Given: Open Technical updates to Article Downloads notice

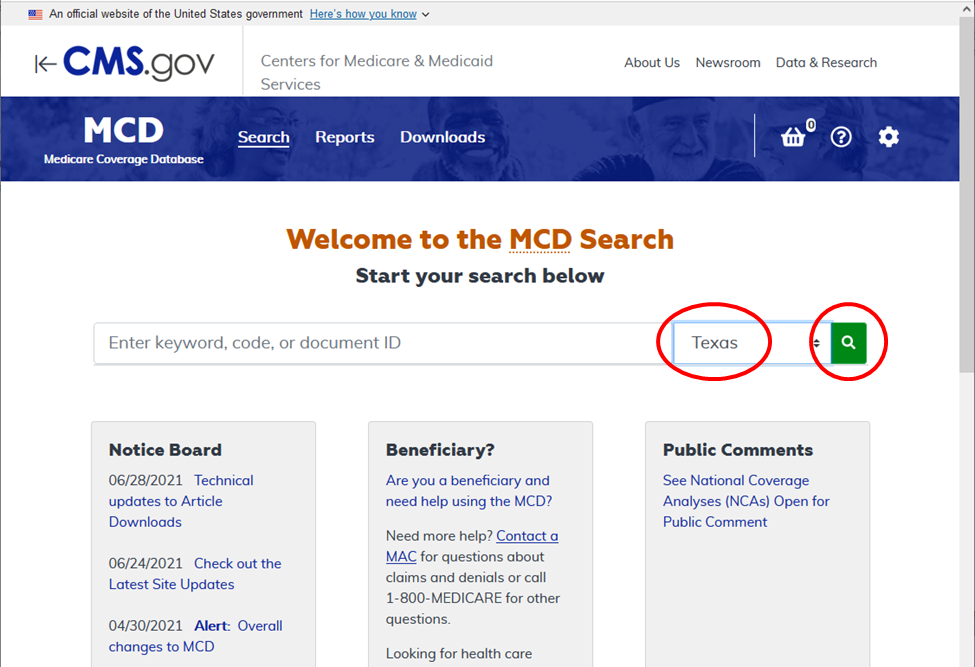Looking at the screenshot, I should coord(181,501).
